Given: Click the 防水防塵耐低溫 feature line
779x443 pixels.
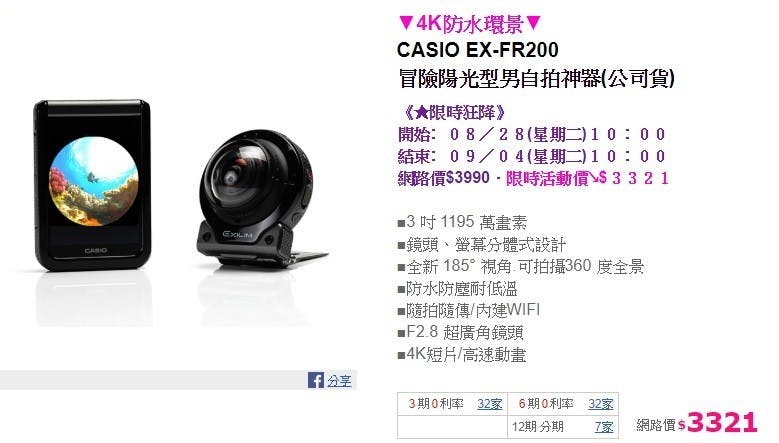Looking at the screenshot, I should click(x=458, y=289).
